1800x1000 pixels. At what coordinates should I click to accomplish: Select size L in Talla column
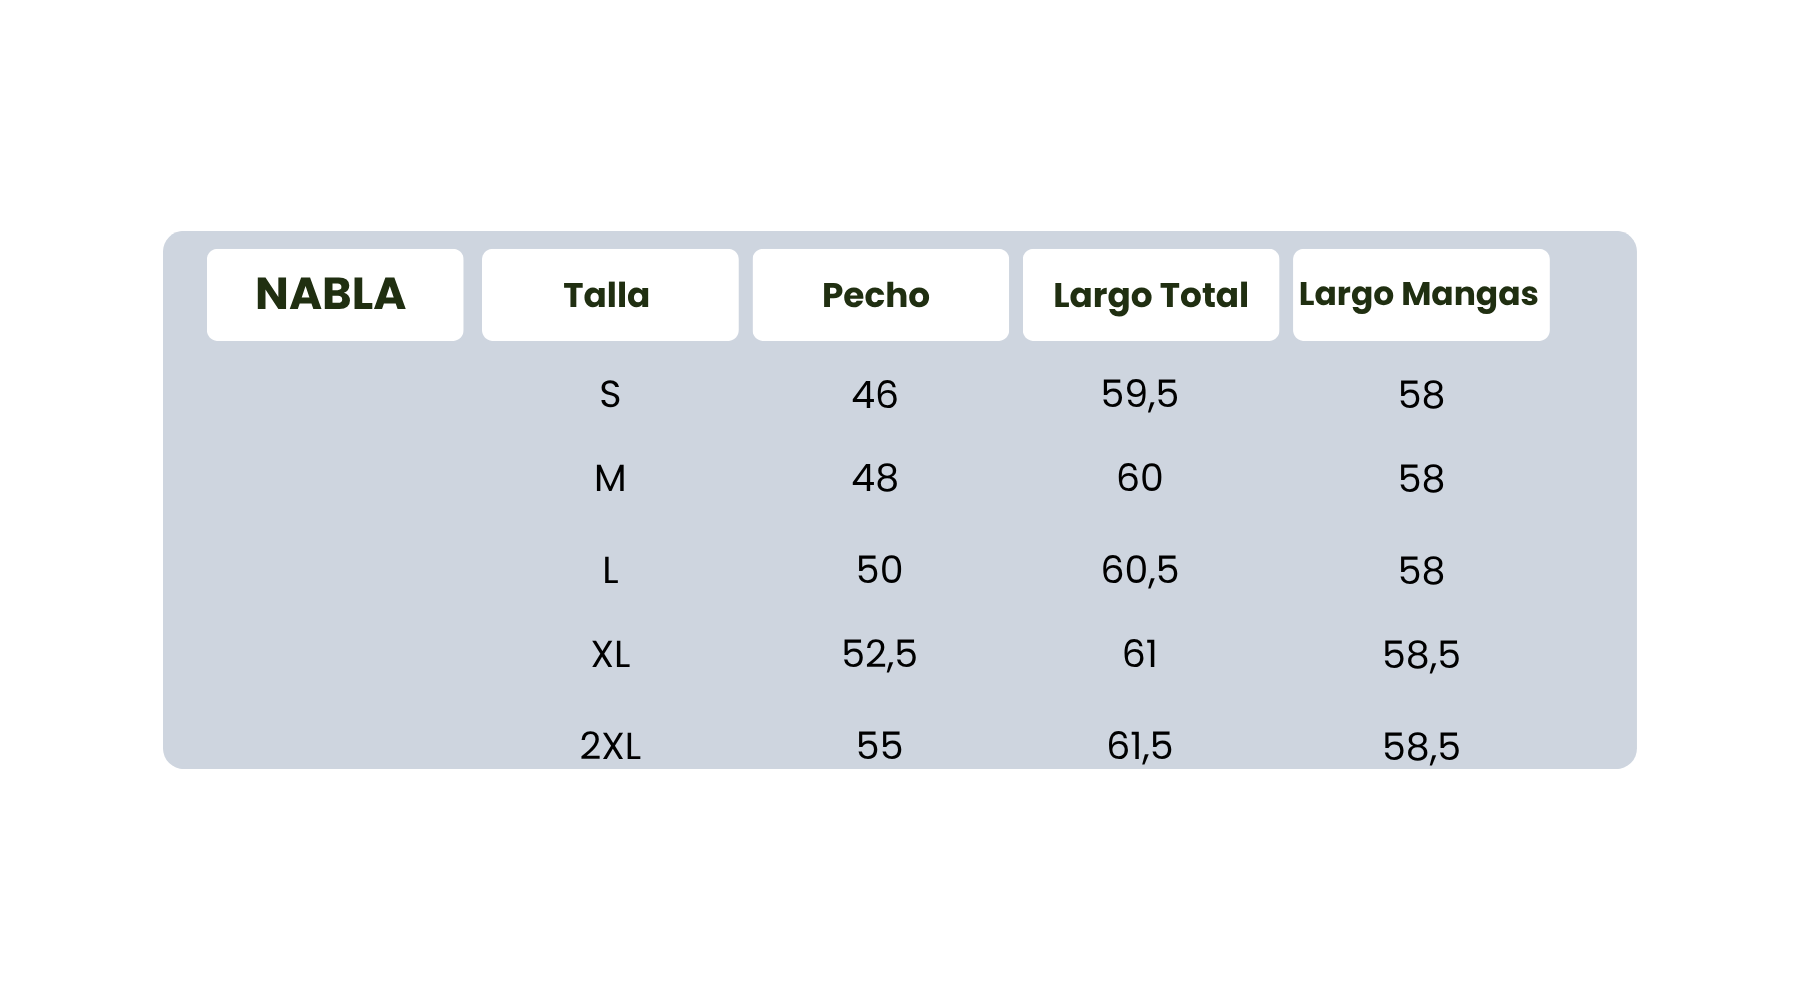click(610, 571)
